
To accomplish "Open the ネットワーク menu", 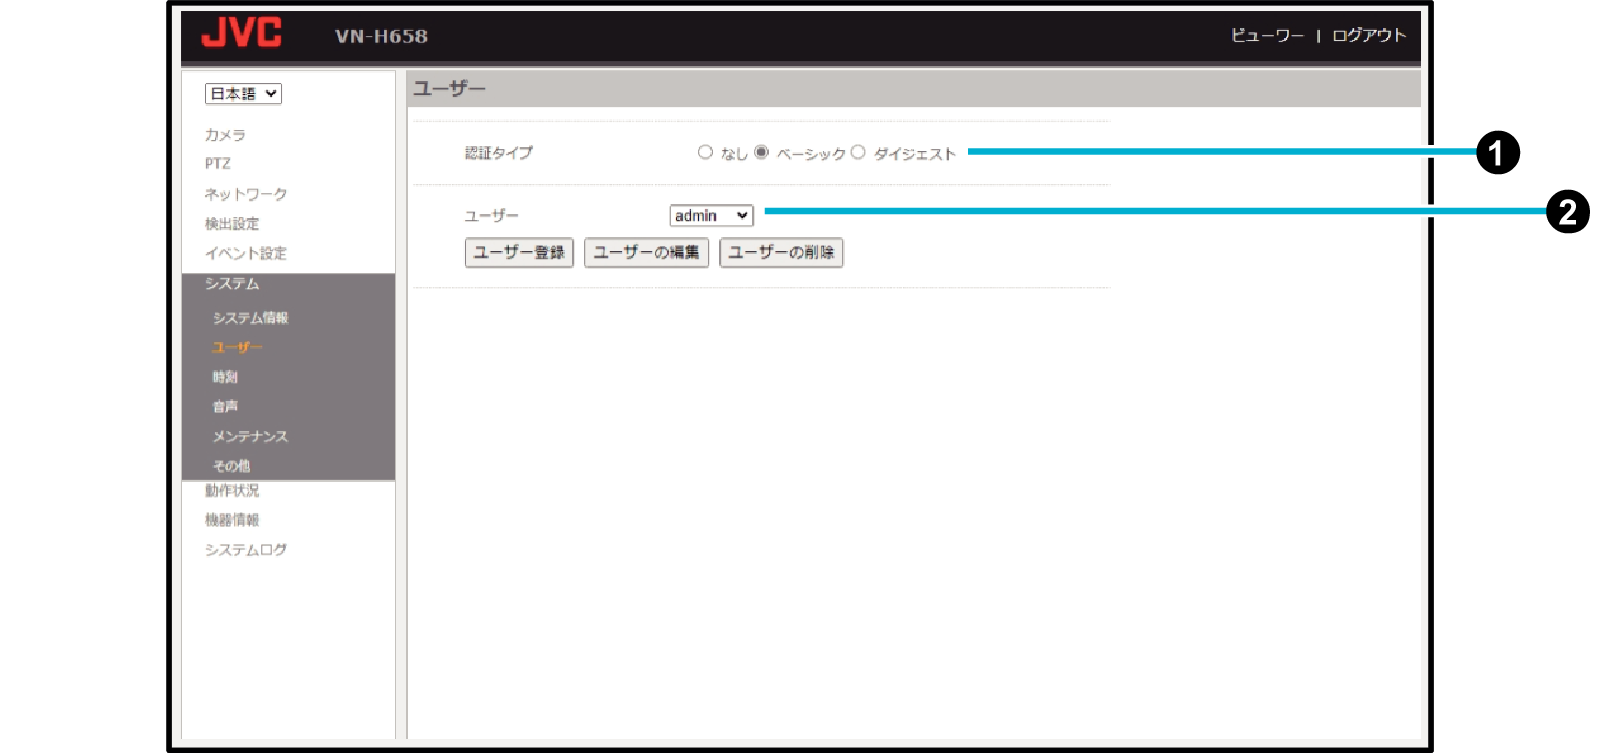I will coord(246,194).
